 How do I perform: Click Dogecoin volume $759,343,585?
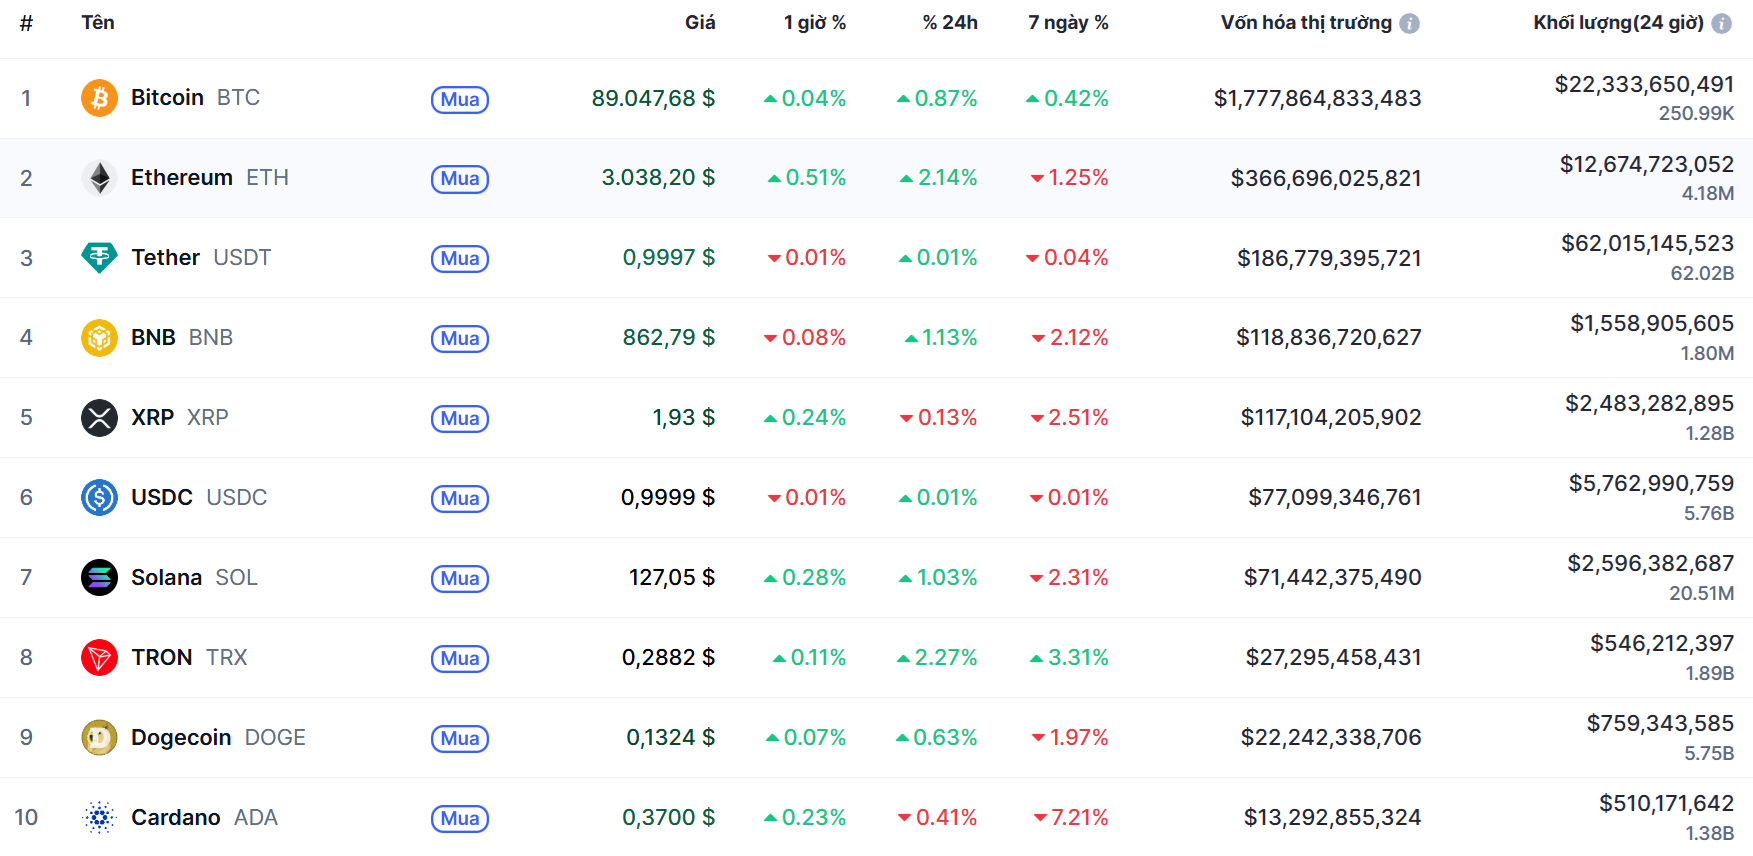[x=1660, y=724]
